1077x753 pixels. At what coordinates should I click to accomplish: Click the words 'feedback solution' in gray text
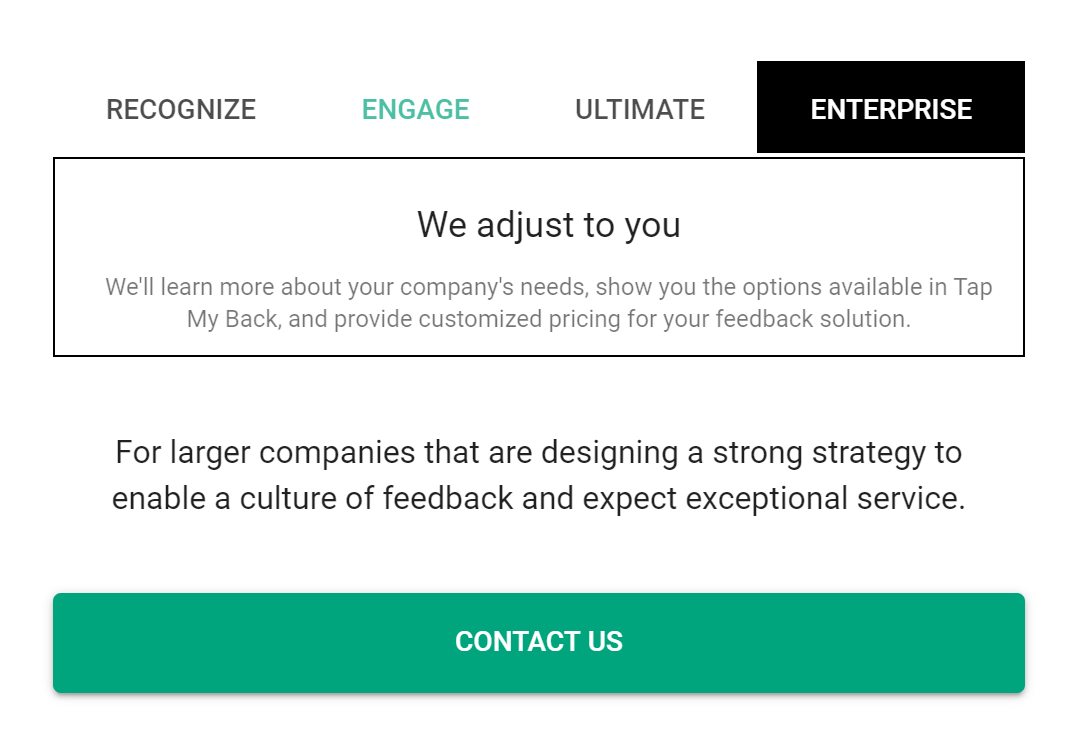pos(813,319)
